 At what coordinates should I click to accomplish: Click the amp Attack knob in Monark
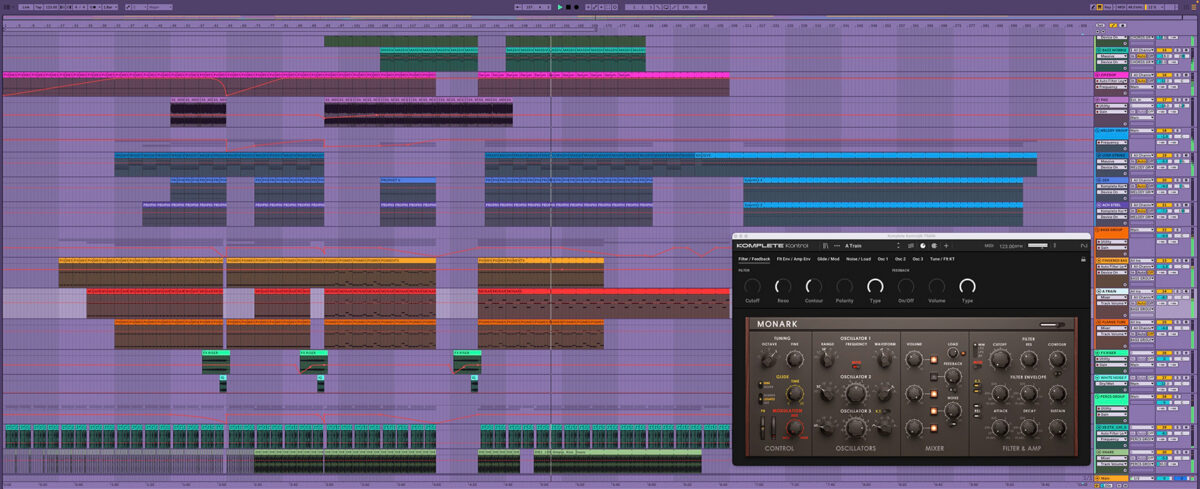[1000, 427]
